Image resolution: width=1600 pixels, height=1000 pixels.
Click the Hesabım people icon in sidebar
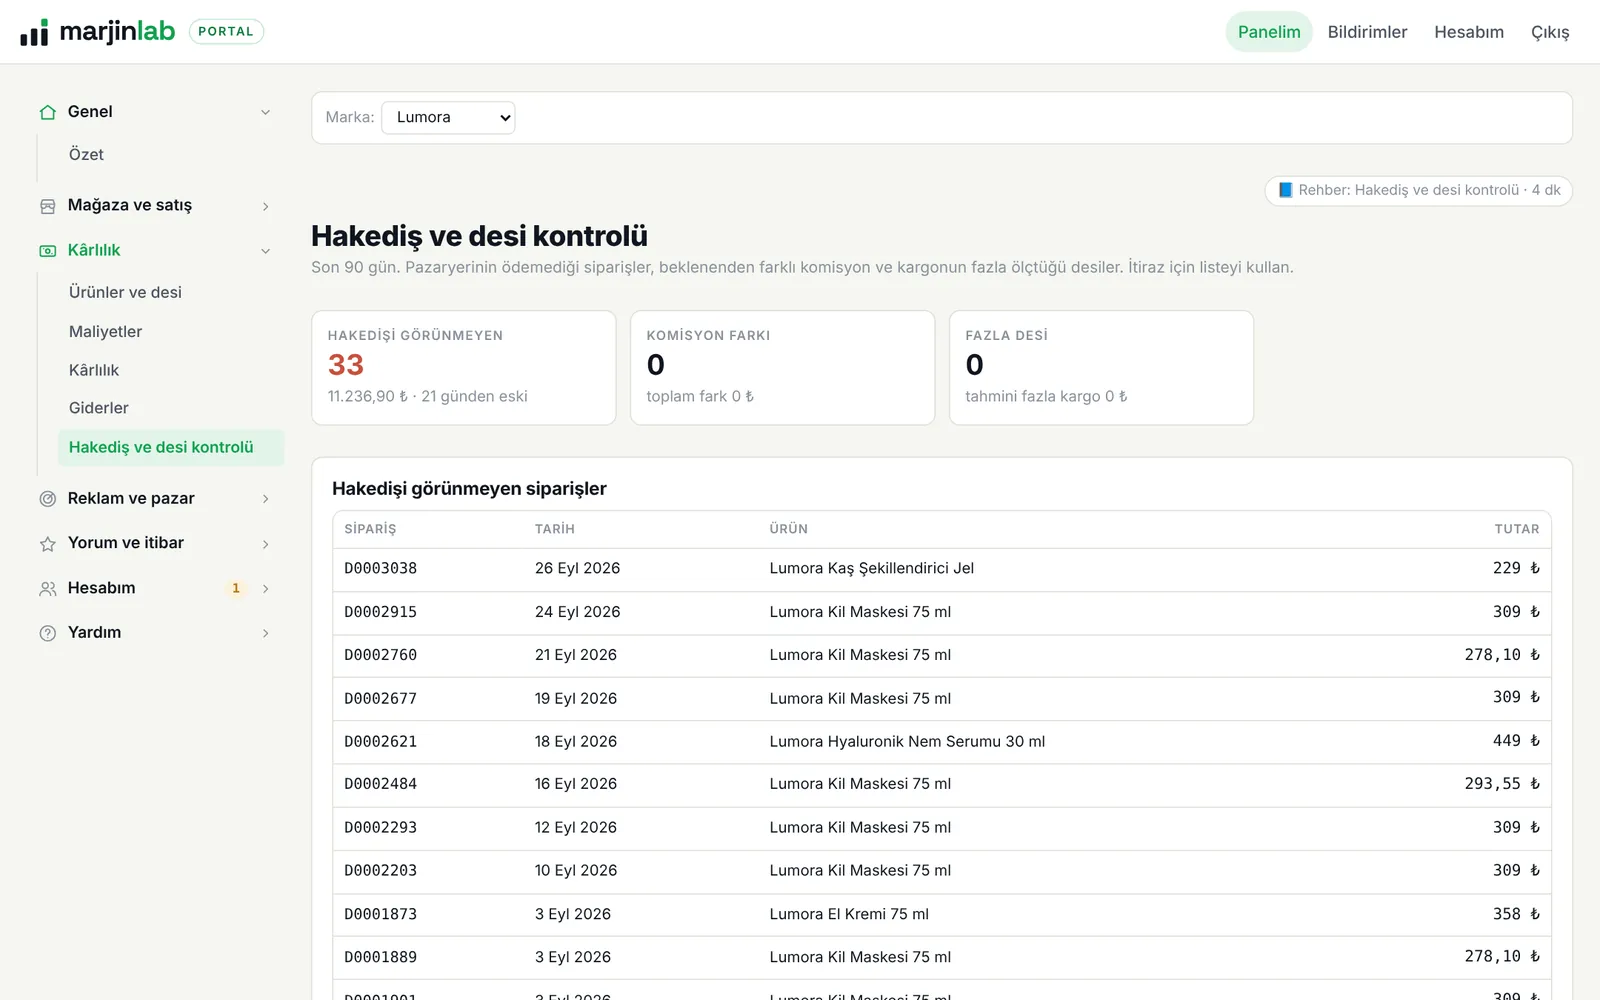[47, 589]
